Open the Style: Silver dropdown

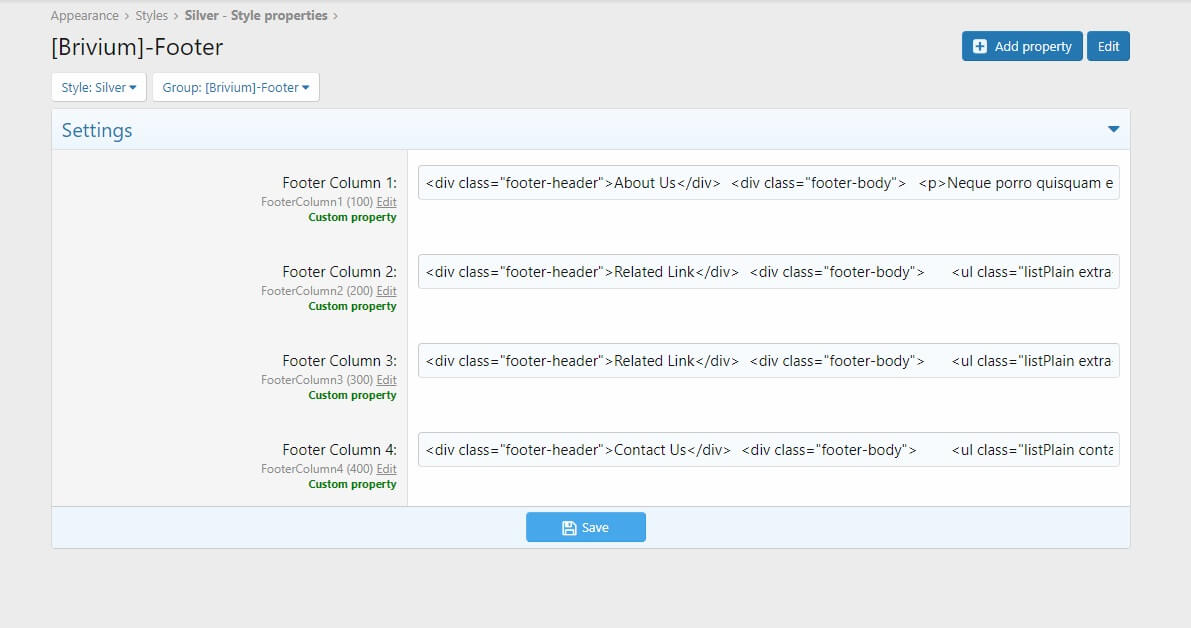pos(99,87)
